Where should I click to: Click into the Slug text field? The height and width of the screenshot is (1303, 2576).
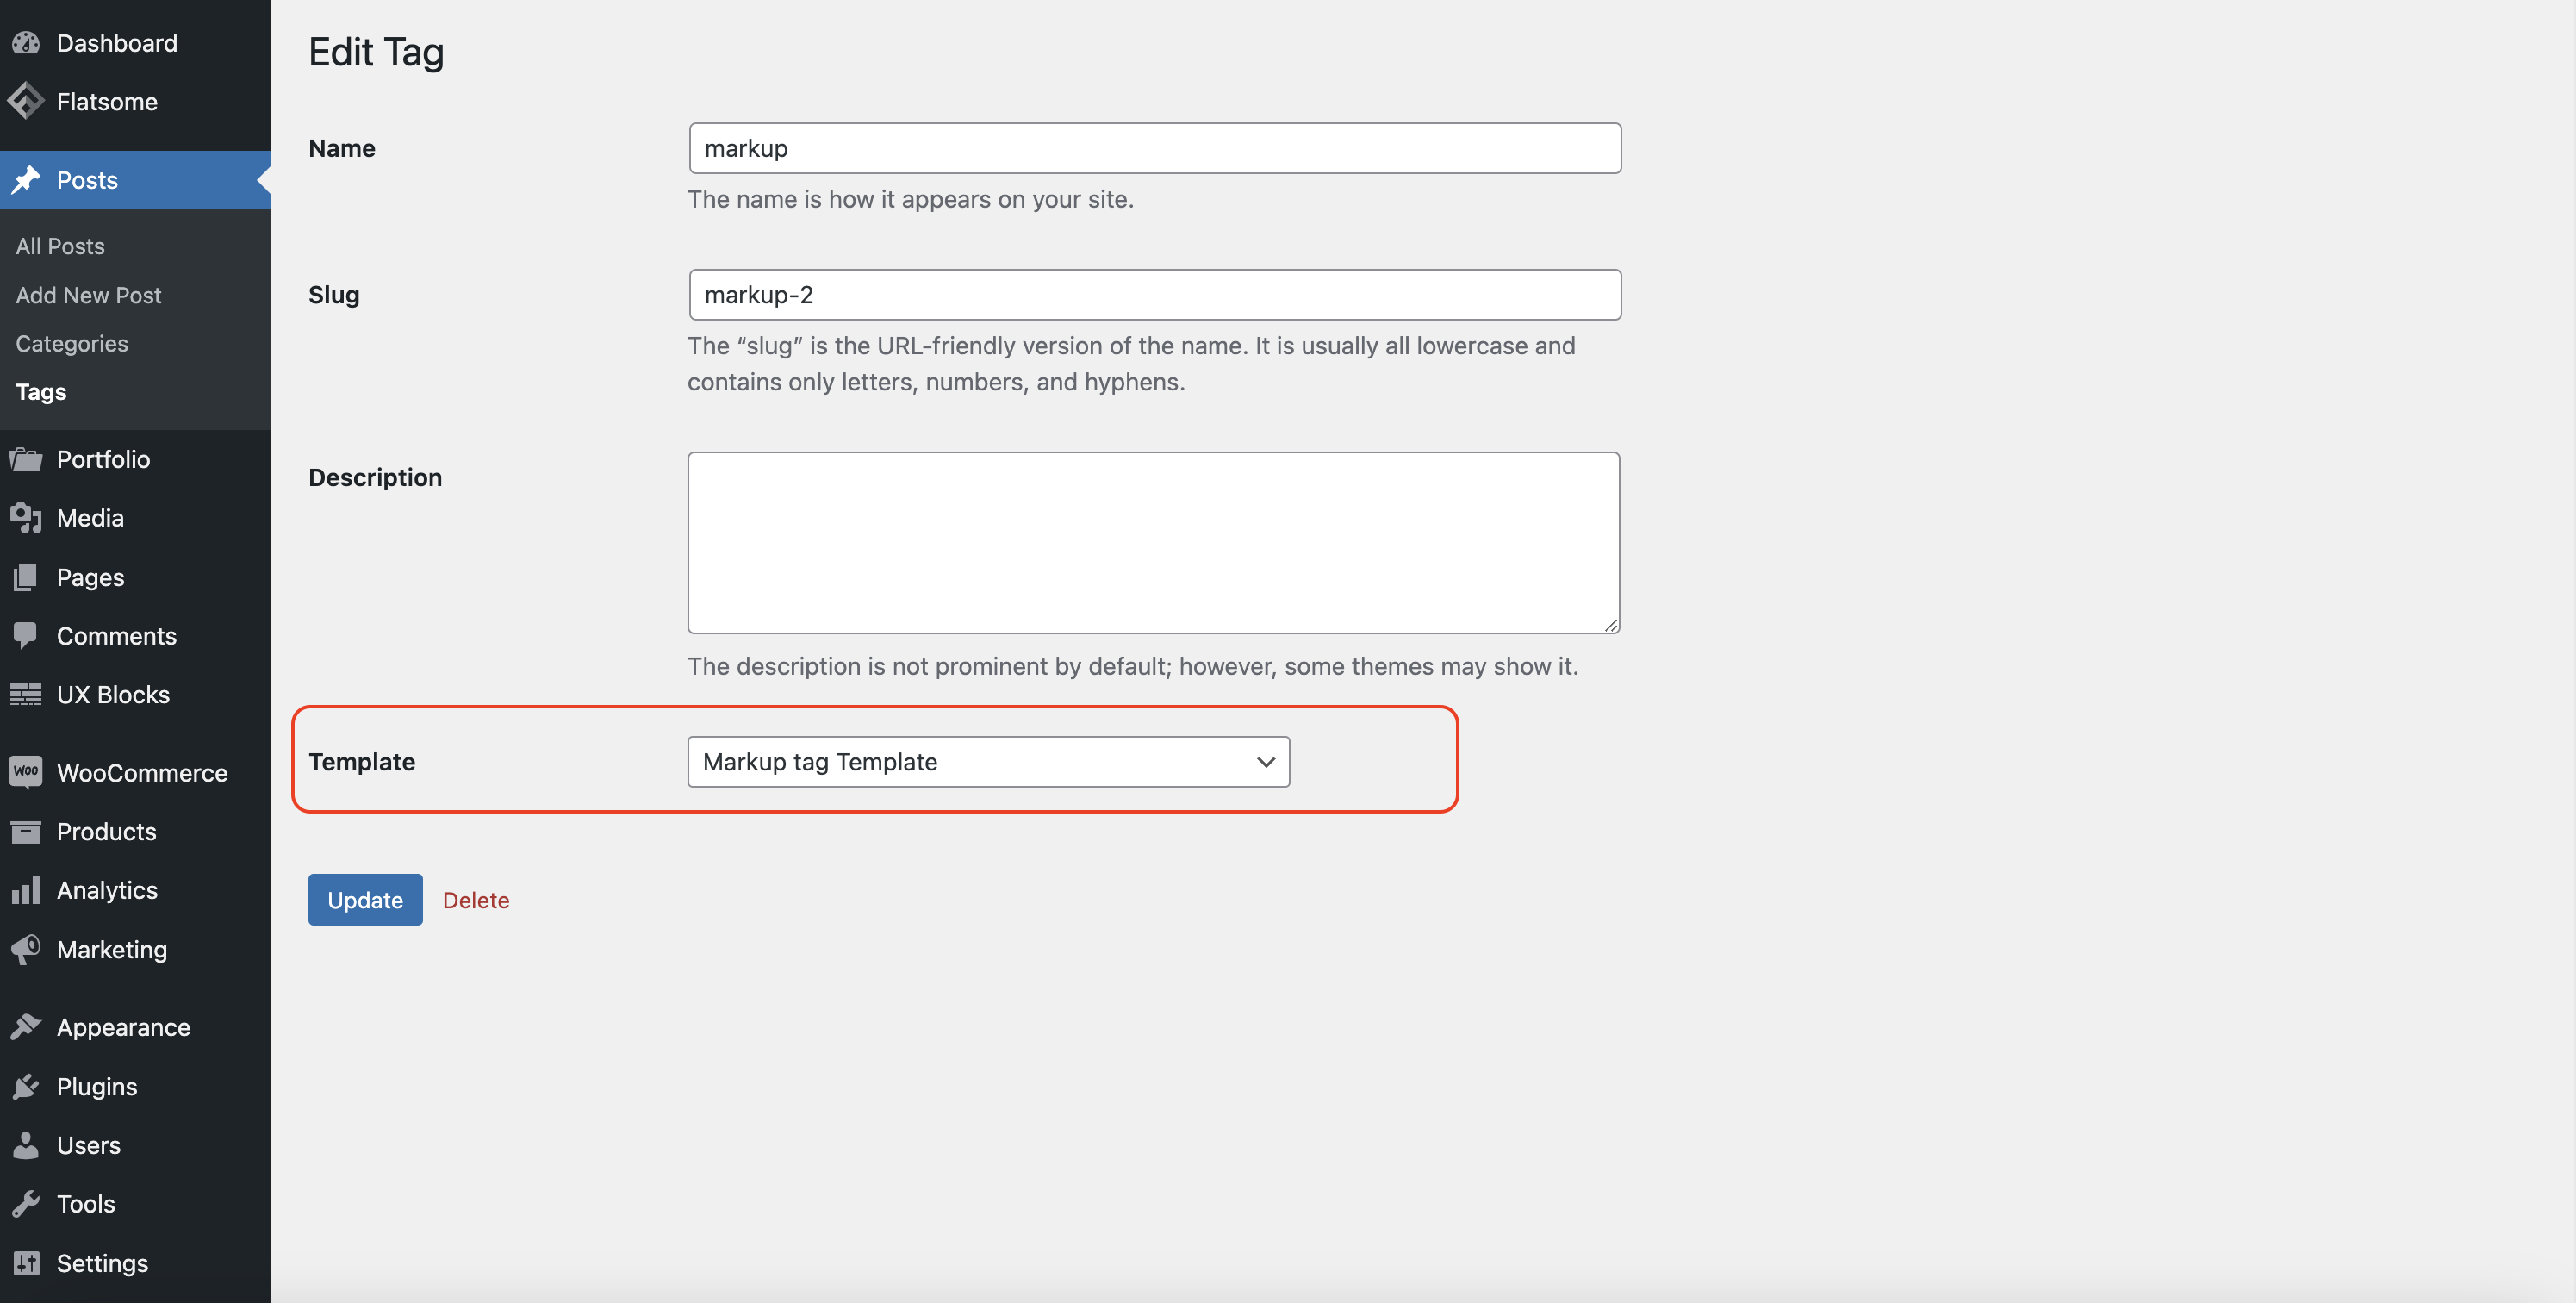tap(1154, 295)
